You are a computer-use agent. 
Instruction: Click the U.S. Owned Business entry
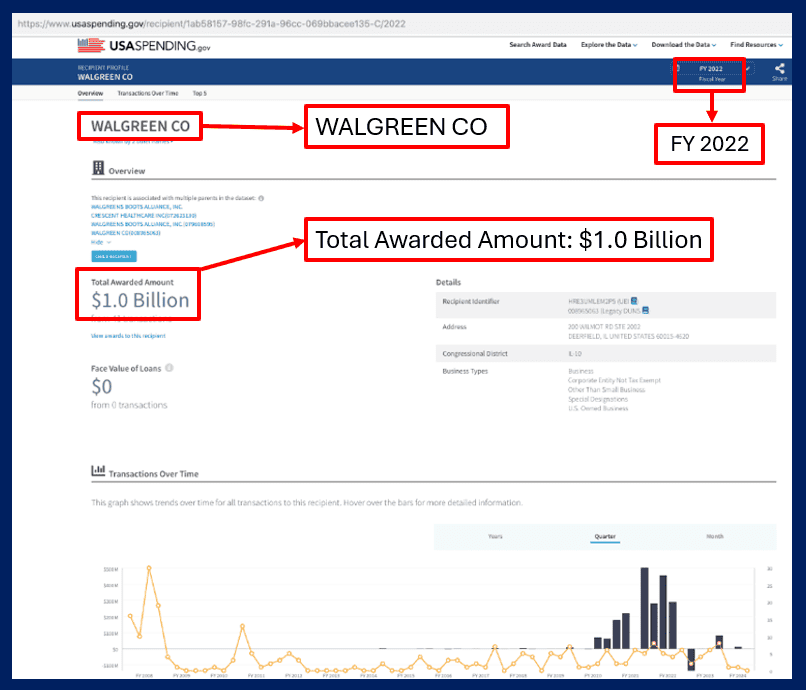598,408
